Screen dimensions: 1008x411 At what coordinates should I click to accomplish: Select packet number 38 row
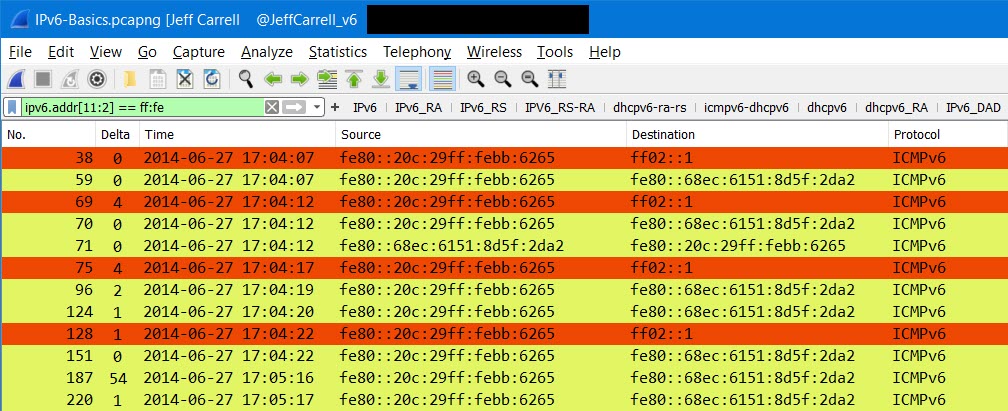coord(505,158)
